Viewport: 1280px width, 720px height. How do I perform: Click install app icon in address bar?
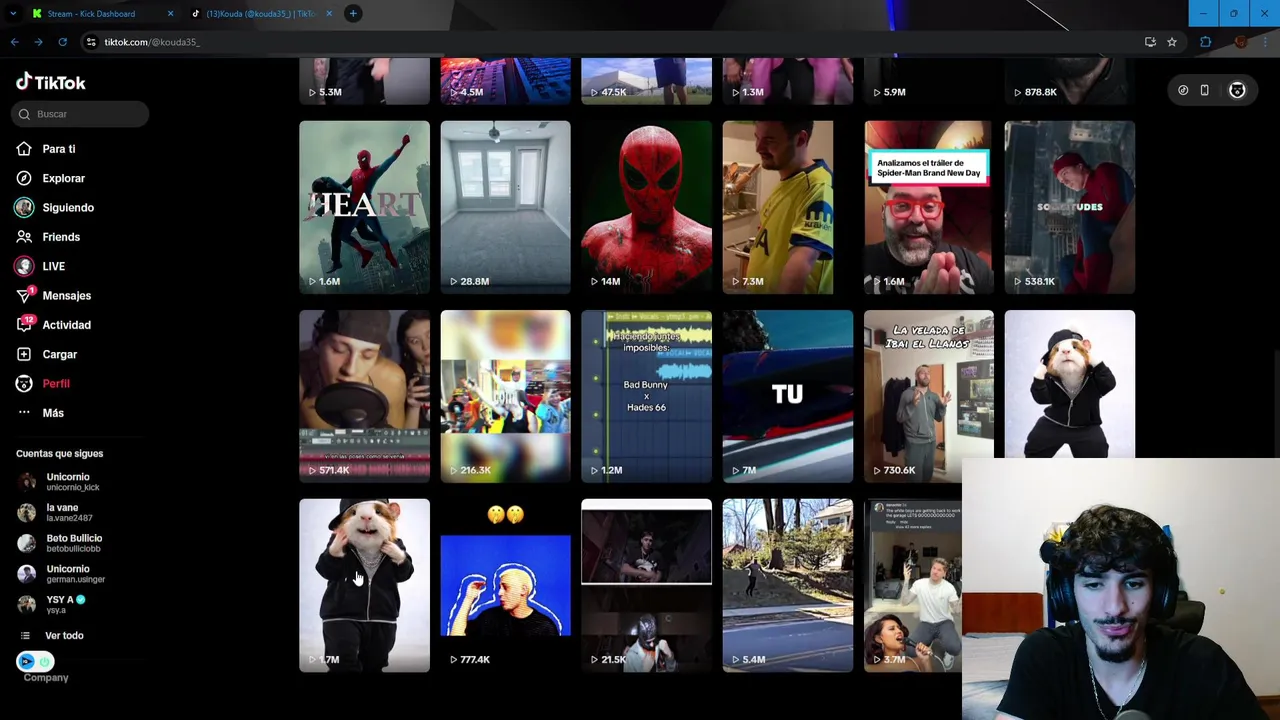click(1150, 42)
